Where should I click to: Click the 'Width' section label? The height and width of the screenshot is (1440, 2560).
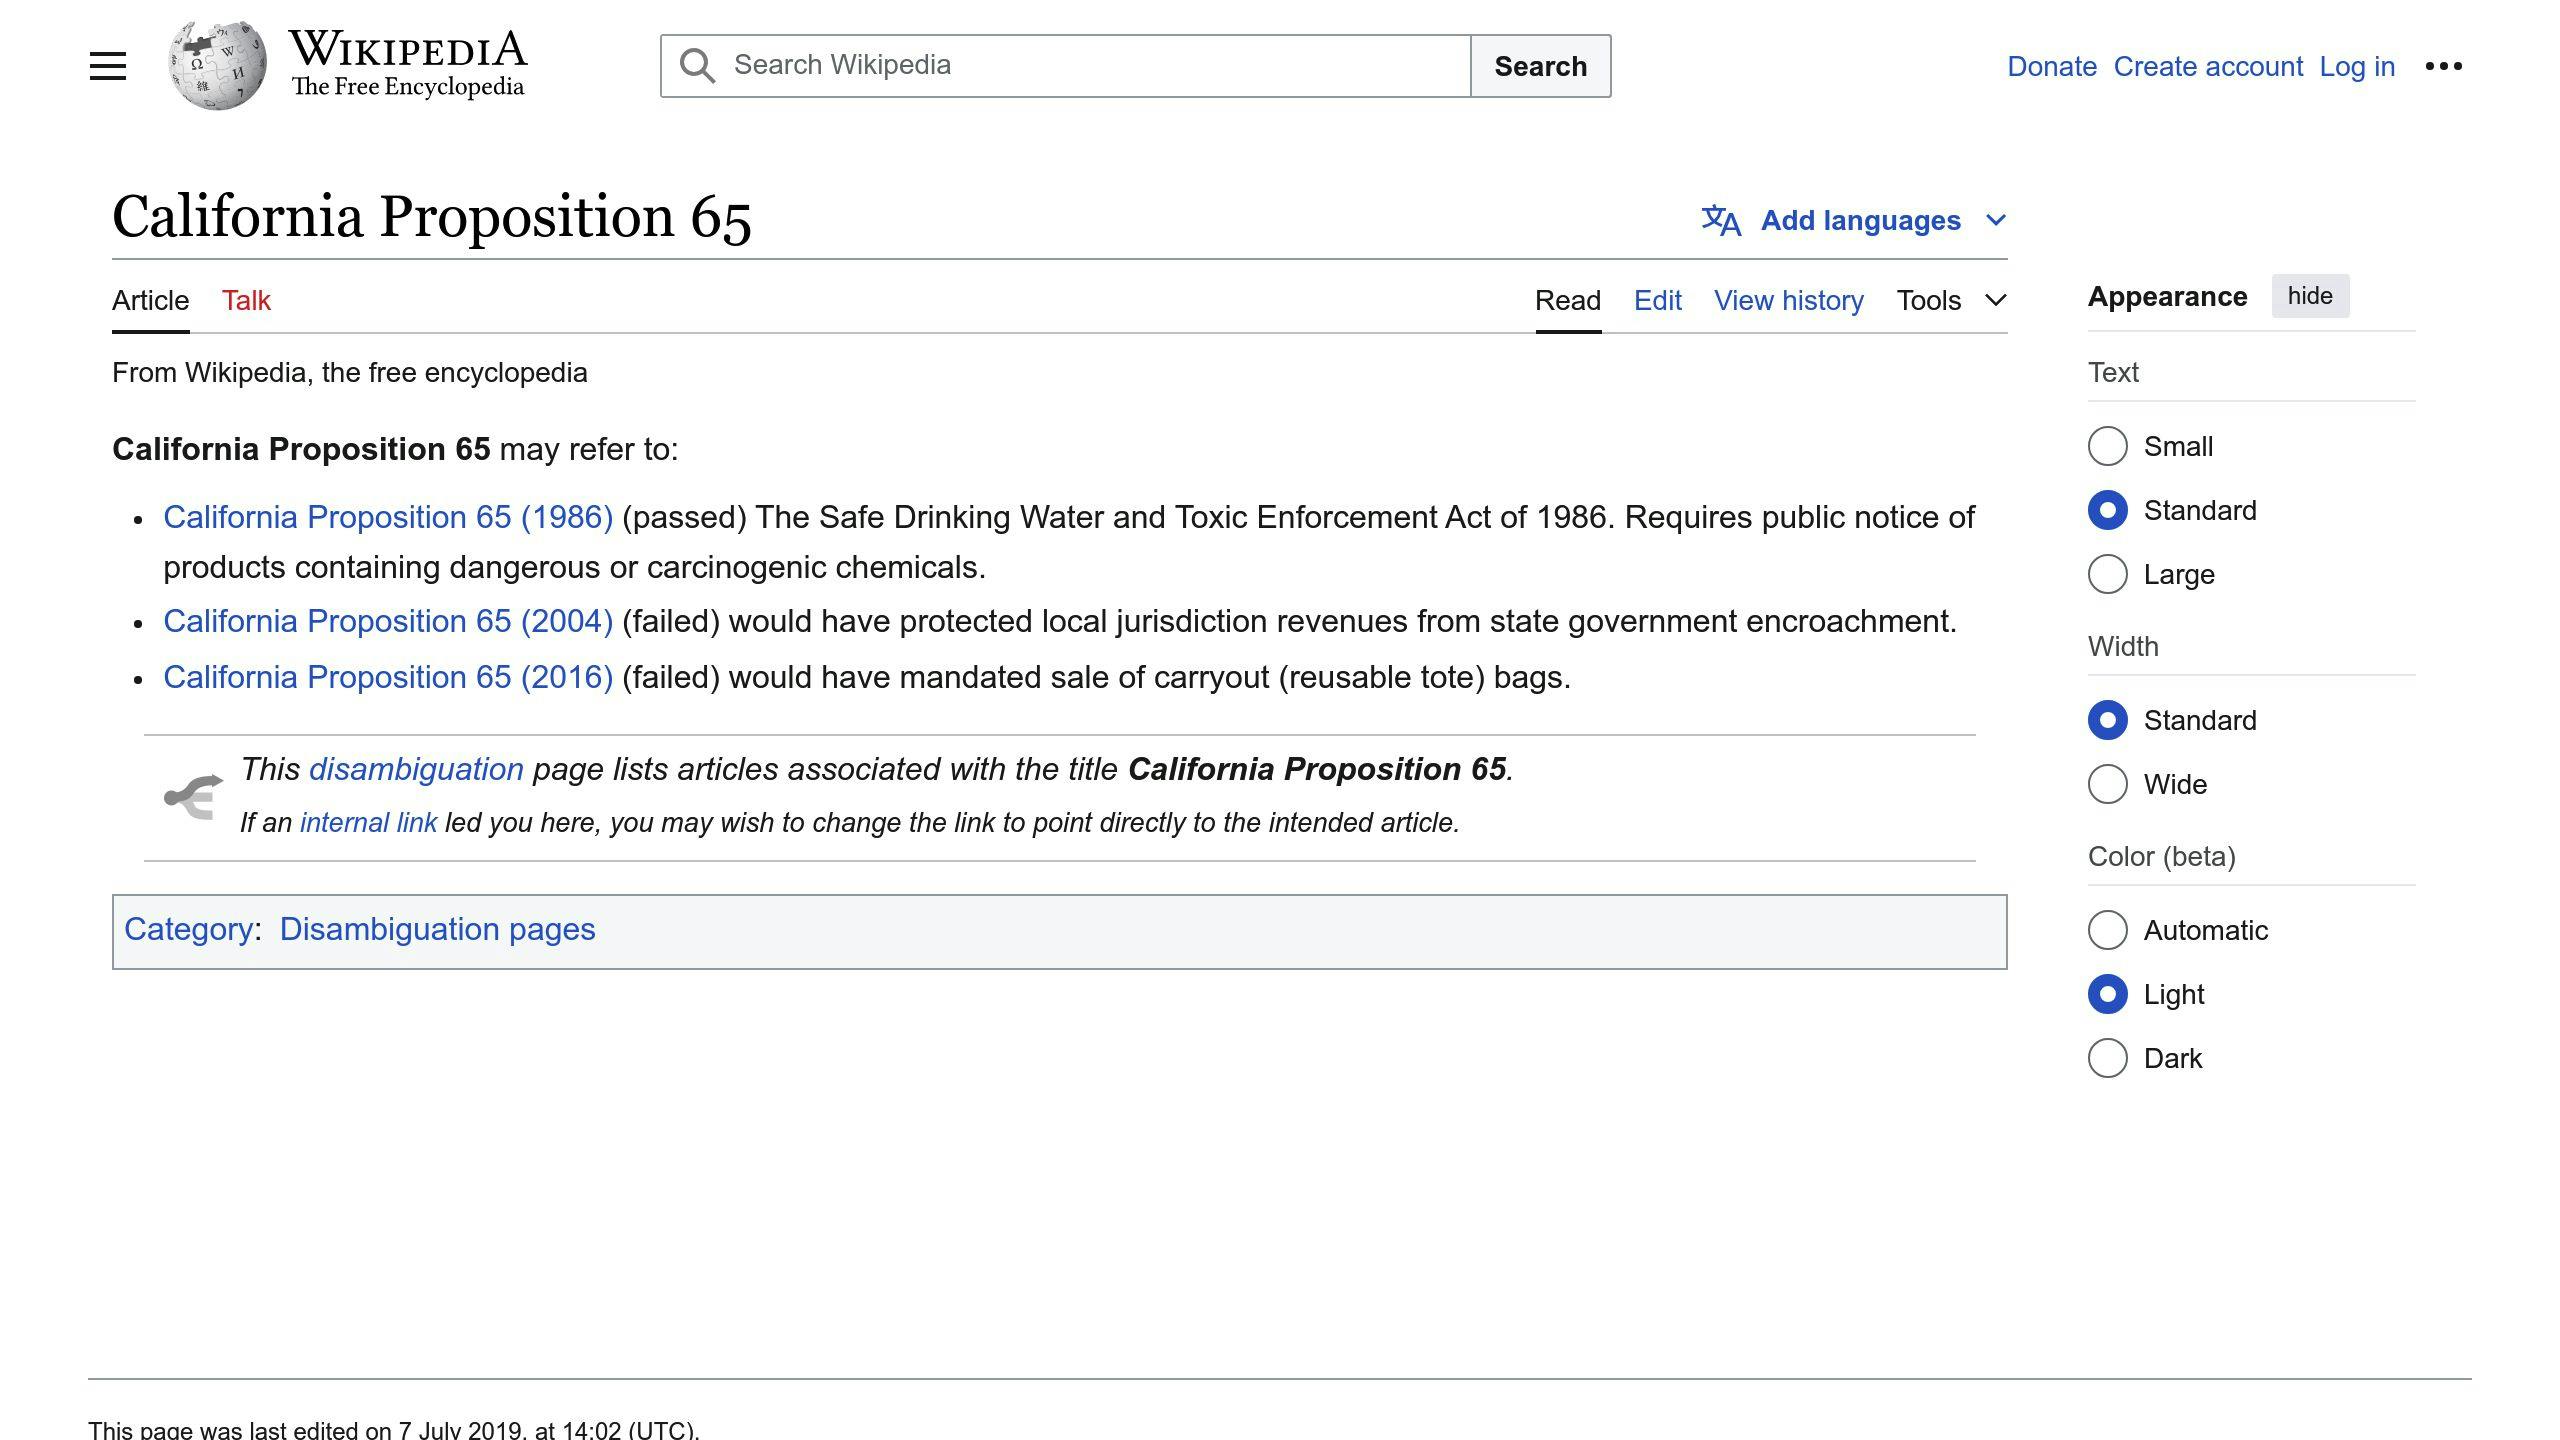point(2123,646)
